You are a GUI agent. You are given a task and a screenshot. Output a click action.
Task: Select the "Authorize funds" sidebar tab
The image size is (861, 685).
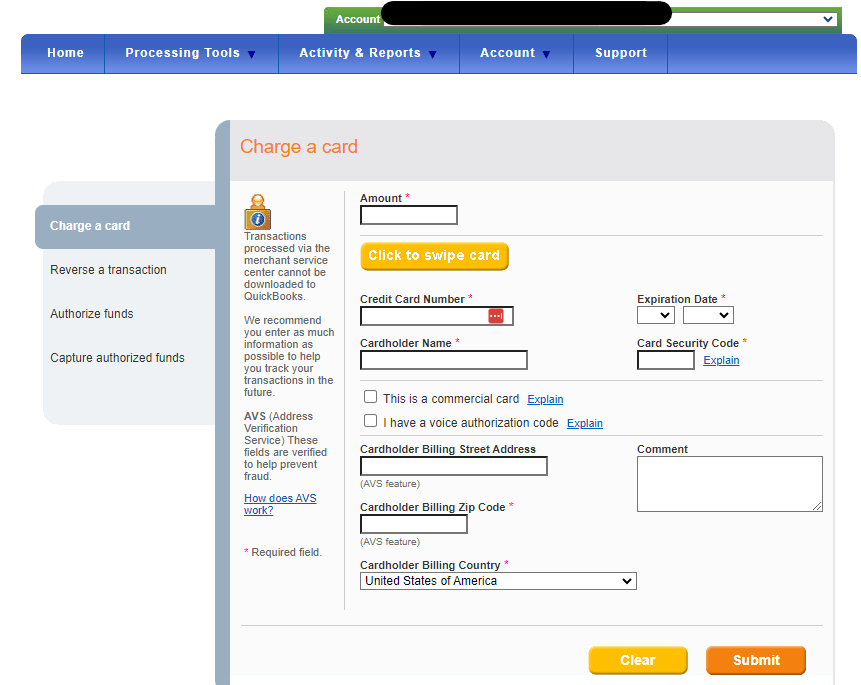click(x=92, y=313)
